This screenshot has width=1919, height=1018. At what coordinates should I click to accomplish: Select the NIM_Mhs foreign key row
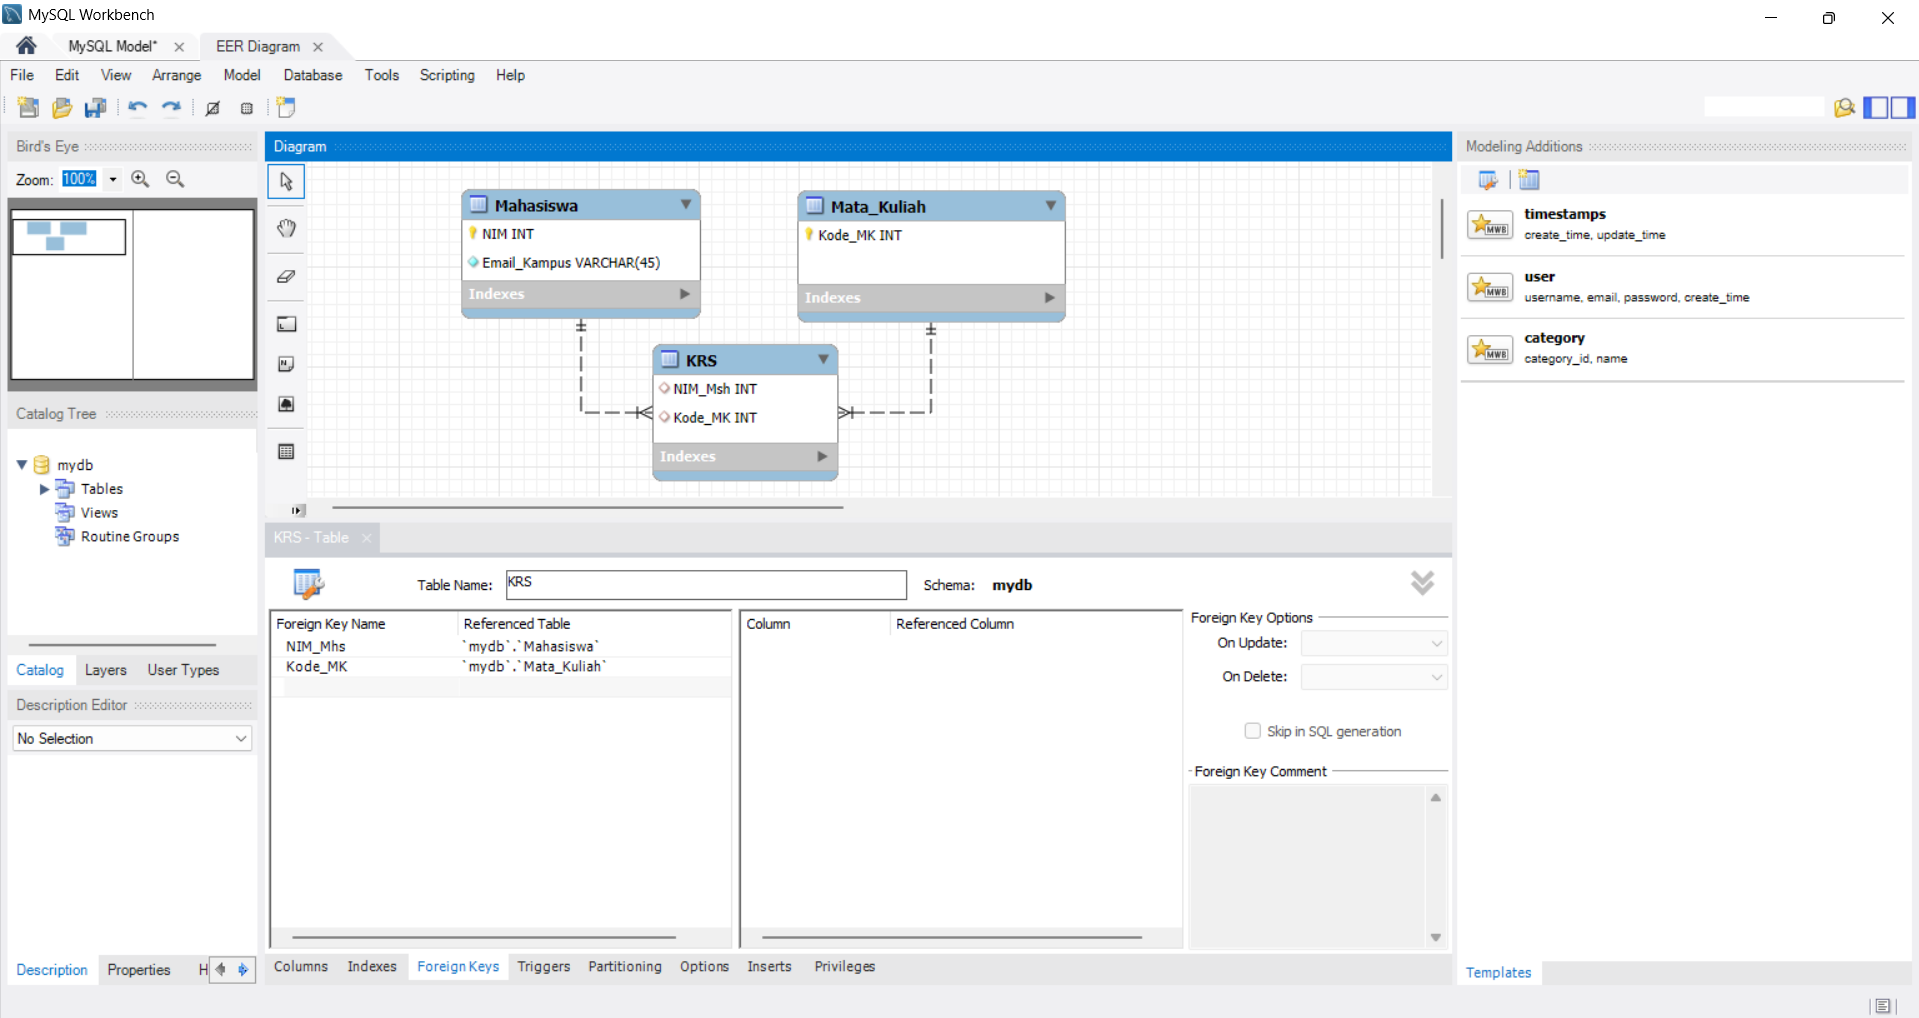point(502,647)
